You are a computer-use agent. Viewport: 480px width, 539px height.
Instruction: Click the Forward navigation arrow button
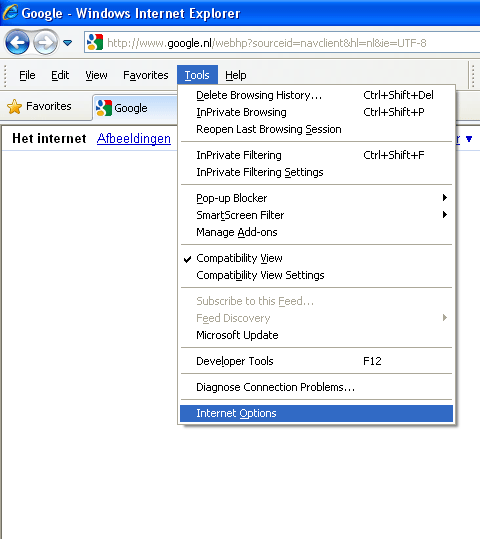point(45,43)
